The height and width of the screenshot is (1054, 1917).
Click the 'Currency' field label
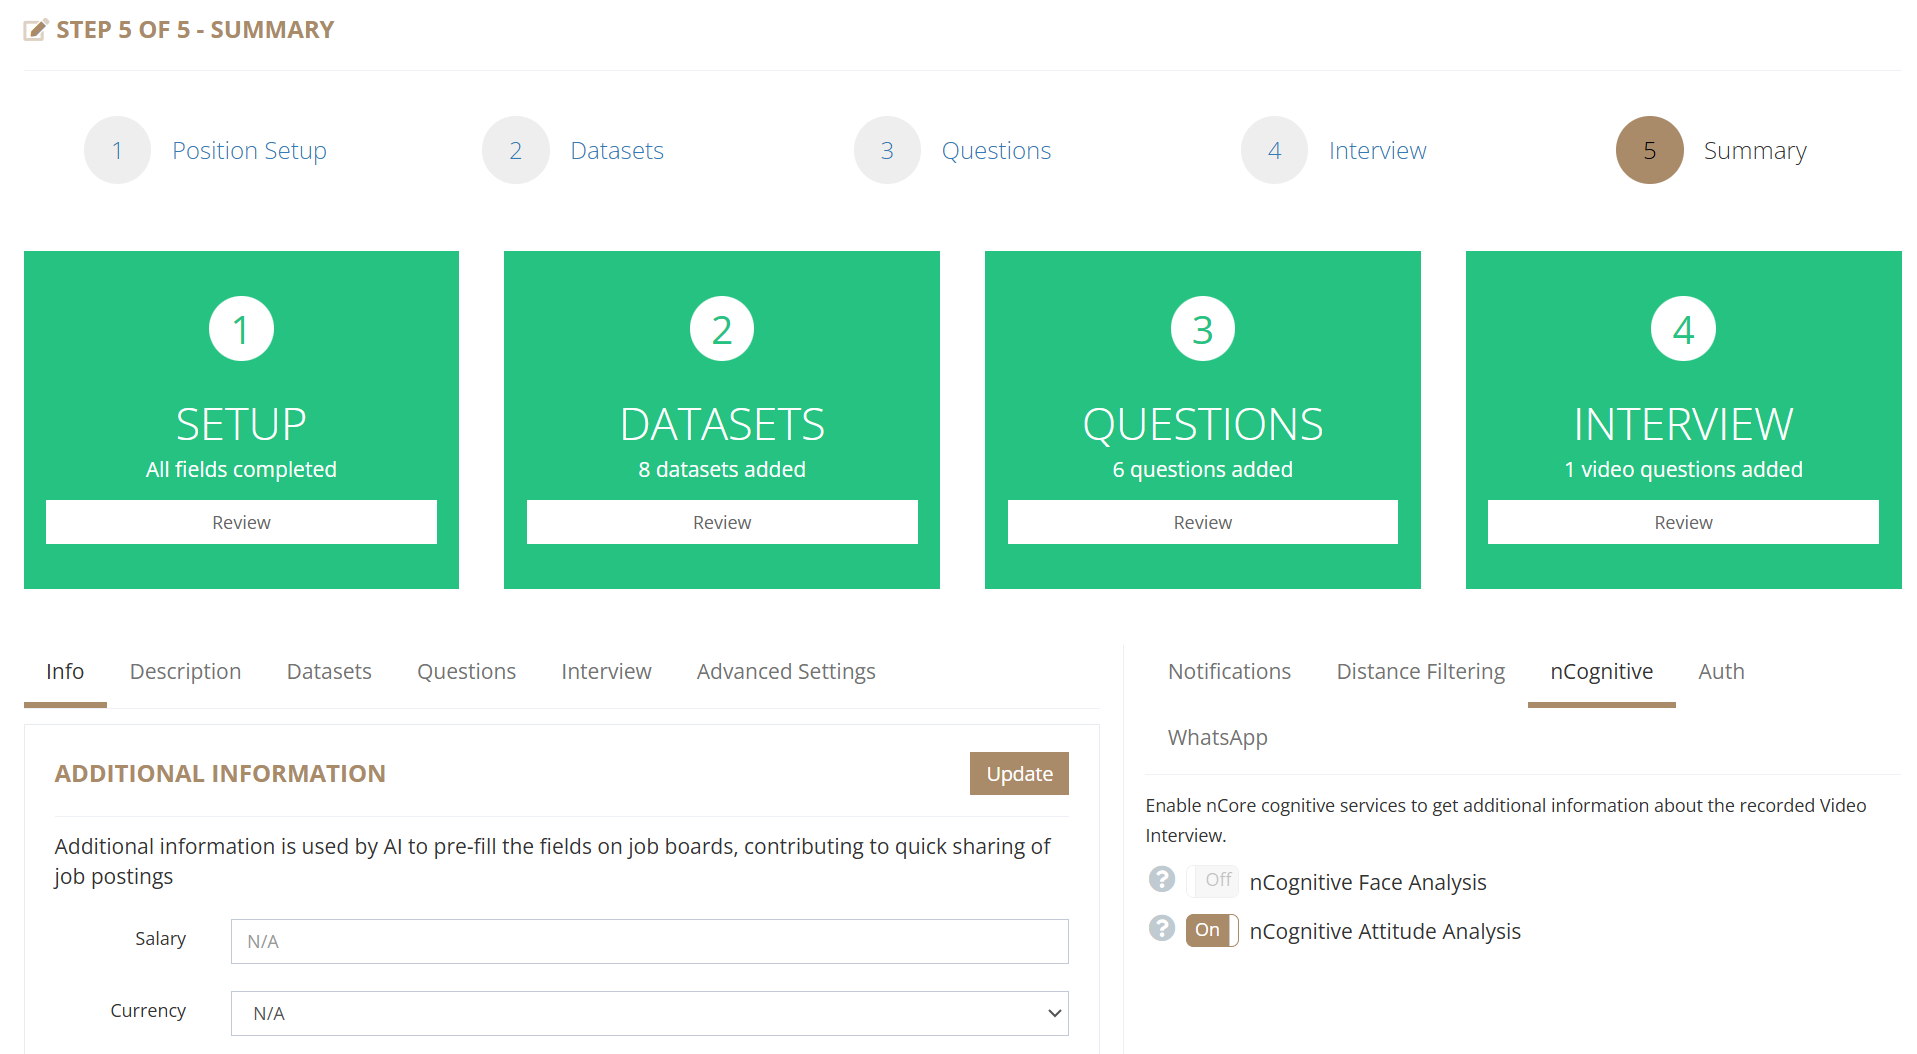[x=148, y=1011]
